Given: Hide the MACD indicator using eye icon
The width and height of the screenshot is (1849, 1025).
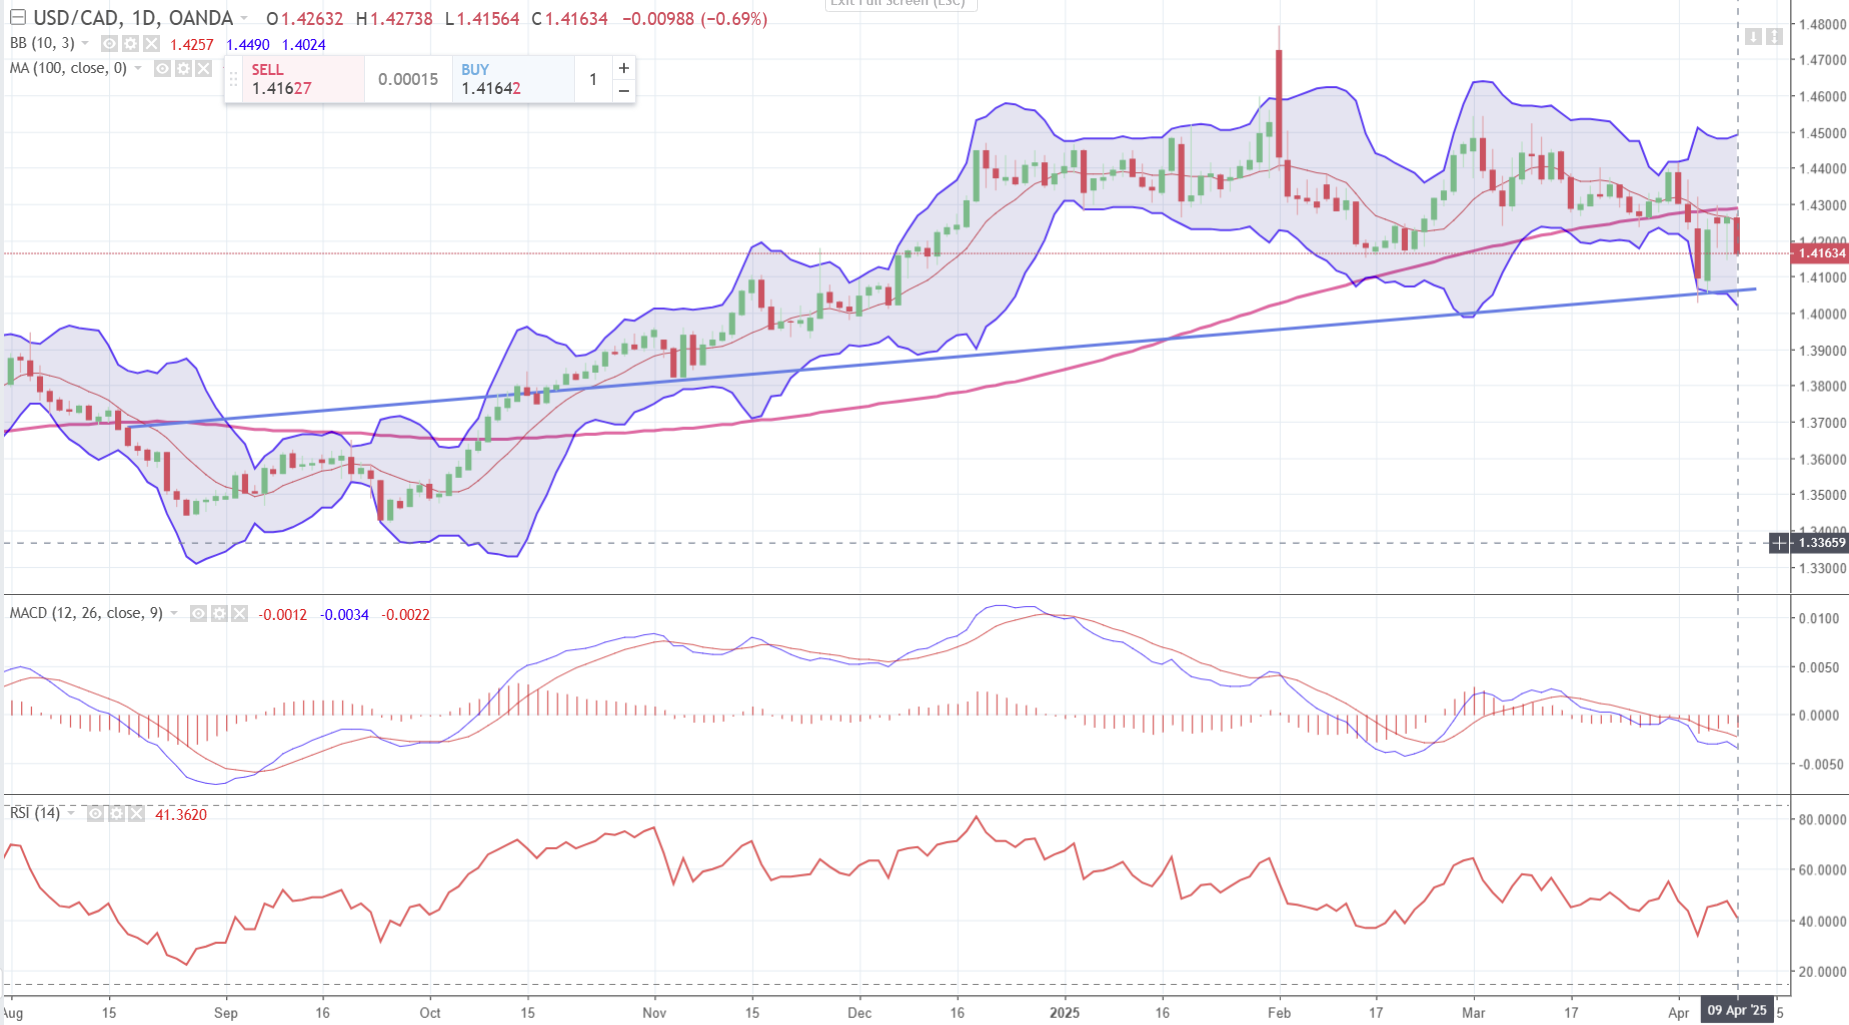Looking at the screenshot, I should coord(198,614).
